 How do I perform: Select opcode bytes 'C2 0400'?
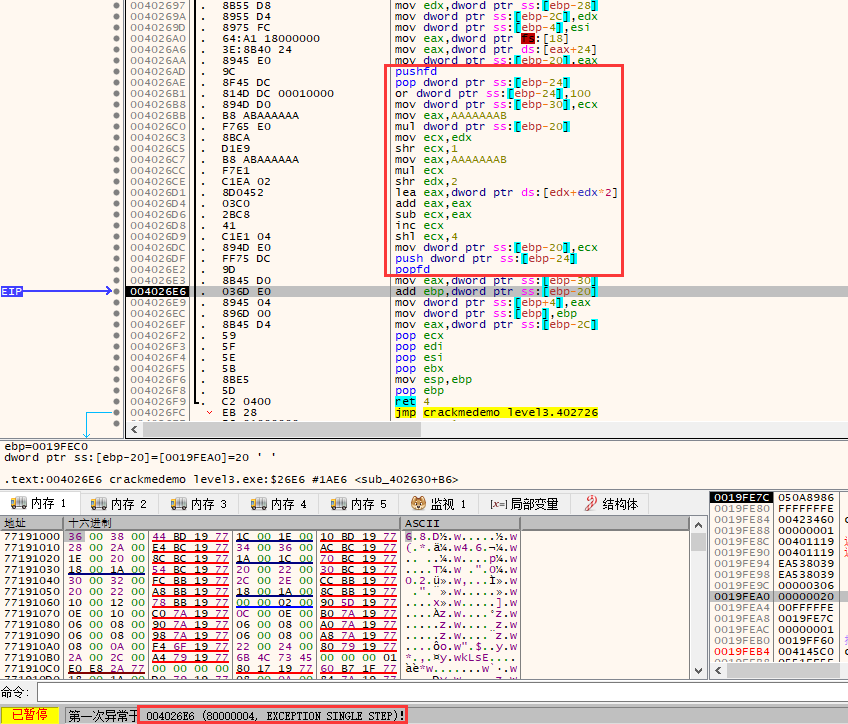247,401
